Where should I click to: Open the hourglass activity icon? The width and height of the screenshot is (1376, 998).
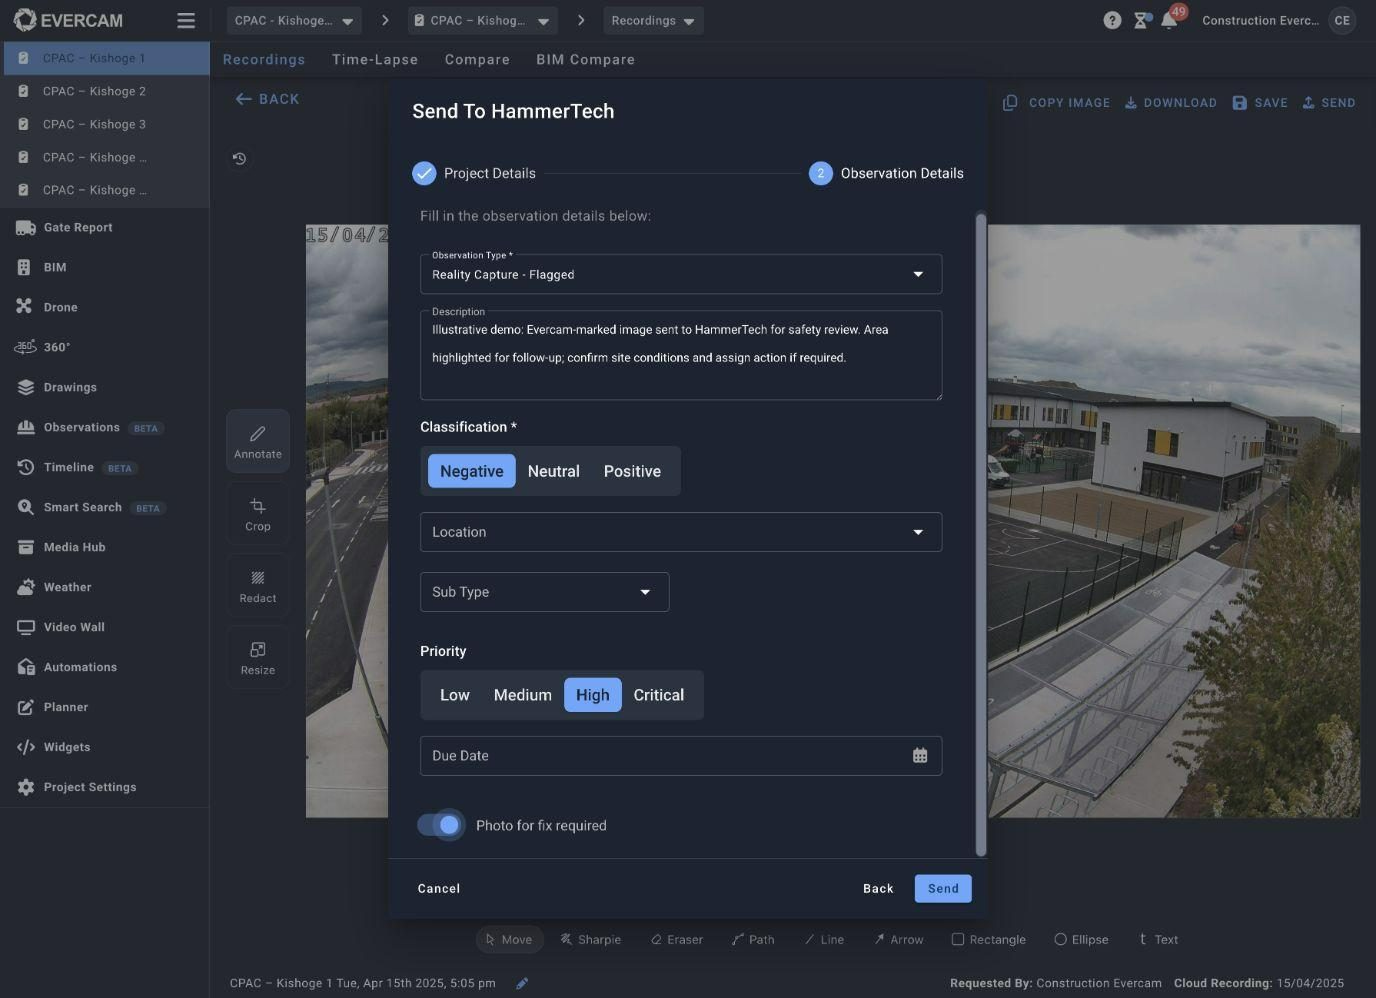coord(1141,20)
